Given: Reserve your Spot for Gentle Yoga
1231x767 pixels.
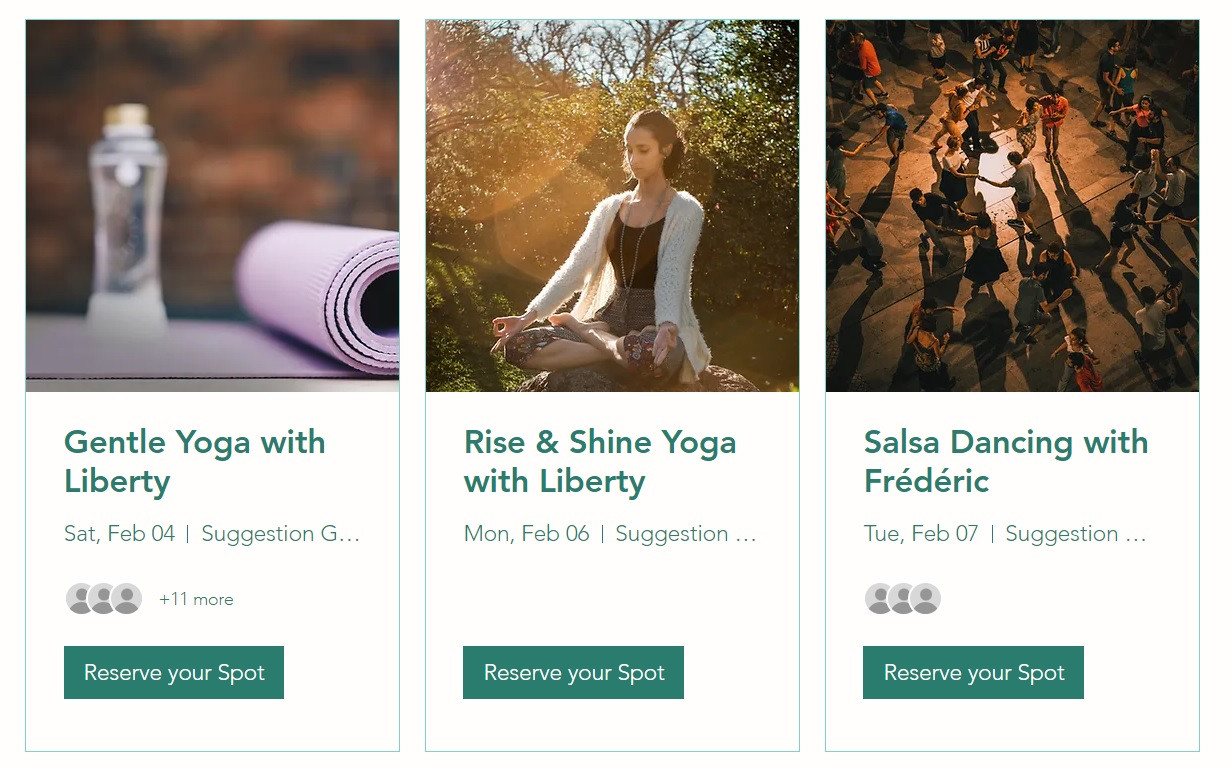Looking at the screenshot, I should (x=174, y=673).
